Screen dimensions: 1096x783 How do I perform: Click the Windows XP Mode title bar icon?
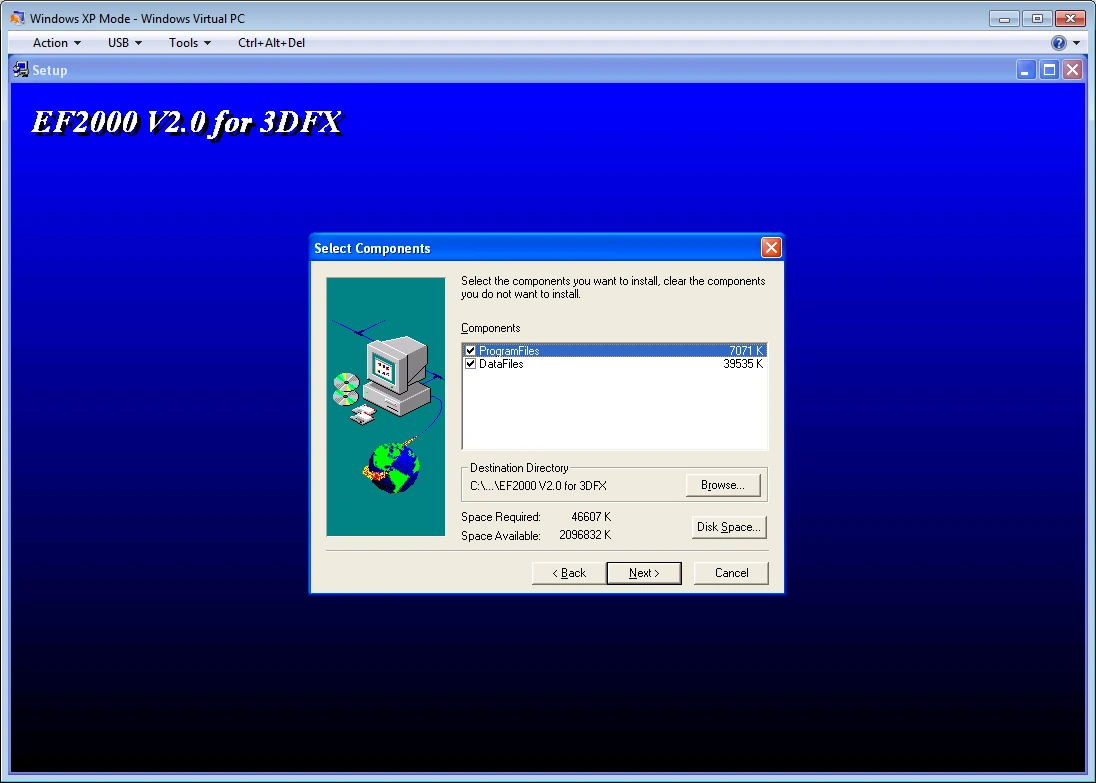pos(17,18)
